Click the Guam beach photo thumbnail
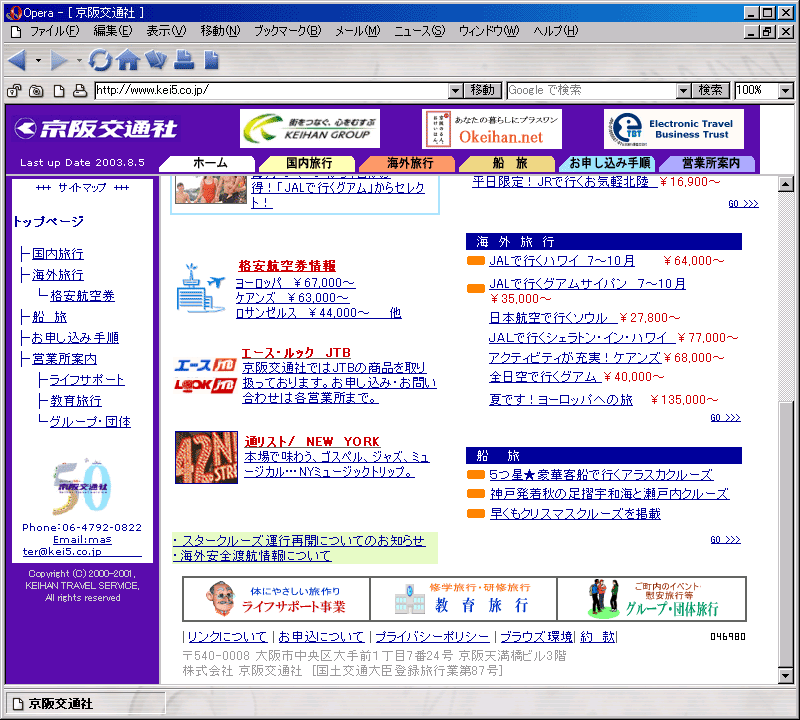 (x=211, y=189)
